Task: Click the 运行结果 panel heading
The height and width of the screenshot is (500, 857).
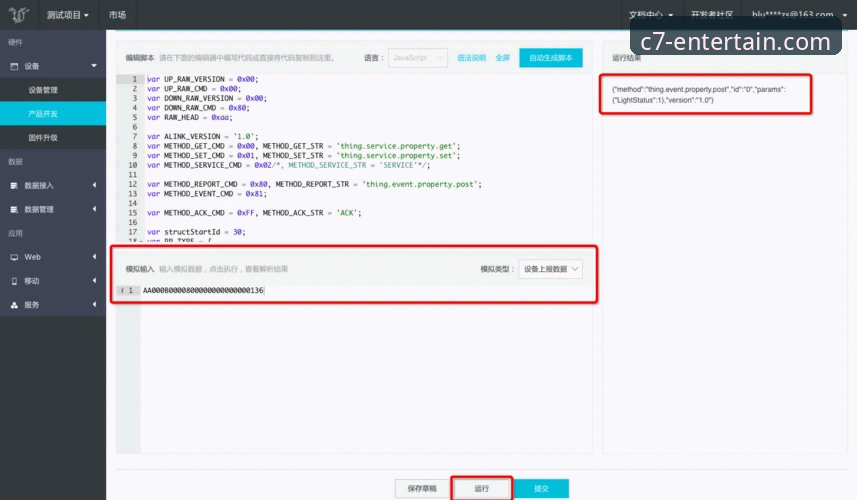Action: click(626, 58)
